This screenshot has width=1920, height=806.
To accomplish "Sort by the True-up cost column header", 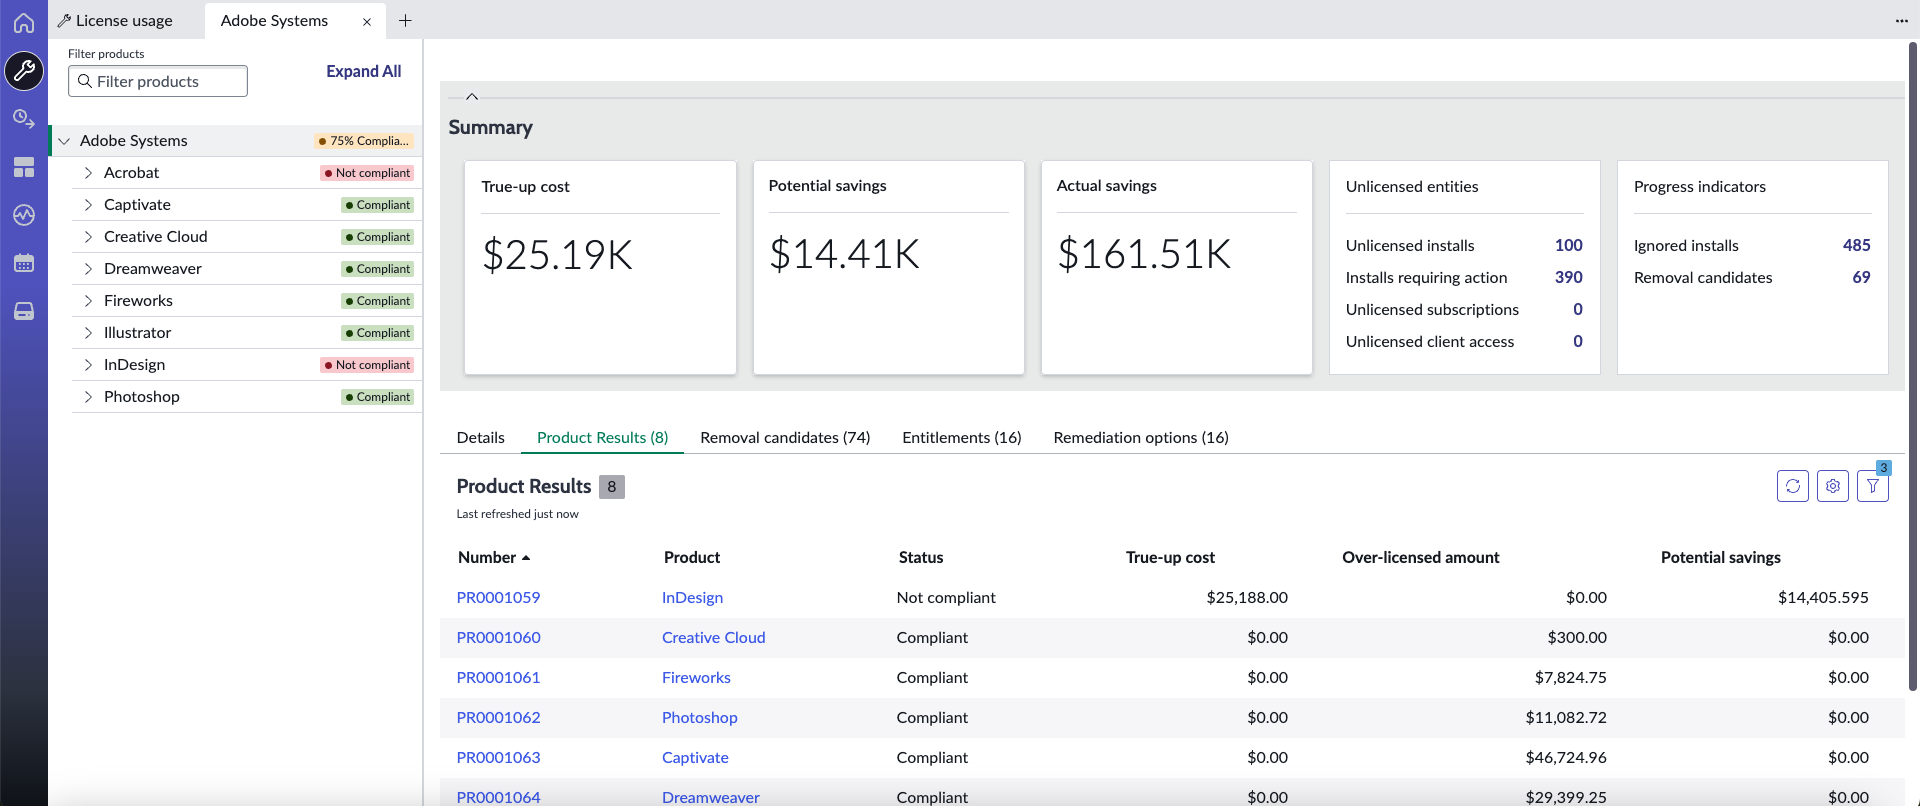I will point(1170,557).
